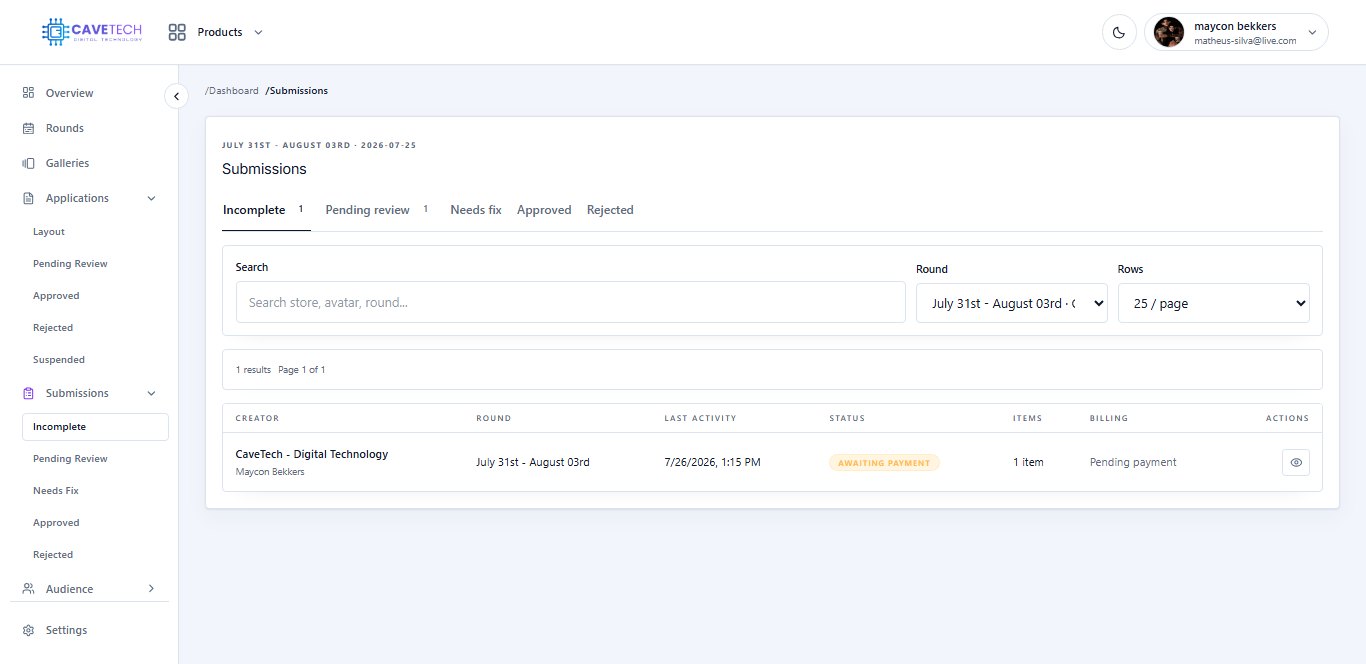
Task: Click the CaveTech logo
Action: click(92, 32)
